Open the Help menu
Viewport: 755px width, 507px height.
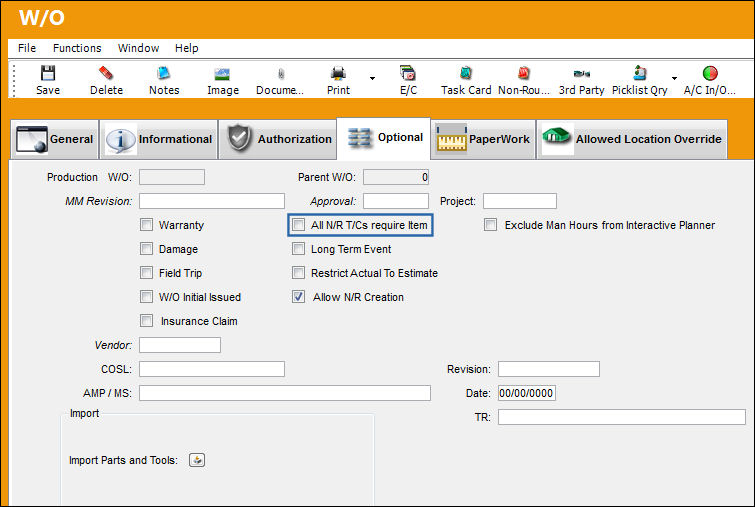(x=186, y=48)
